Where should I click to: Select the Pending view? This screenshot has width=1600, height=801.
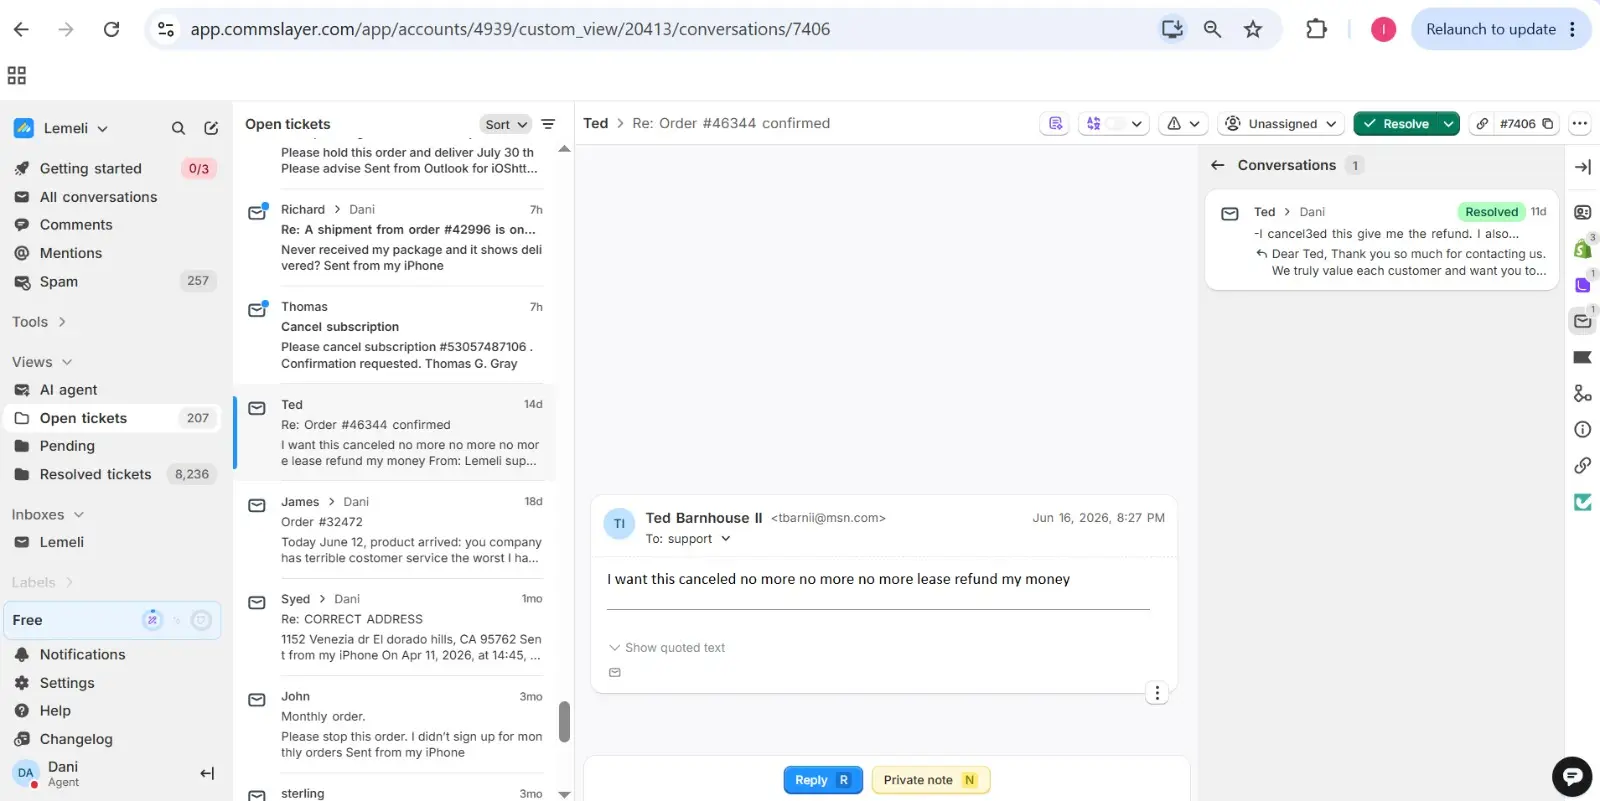(113, 446)
